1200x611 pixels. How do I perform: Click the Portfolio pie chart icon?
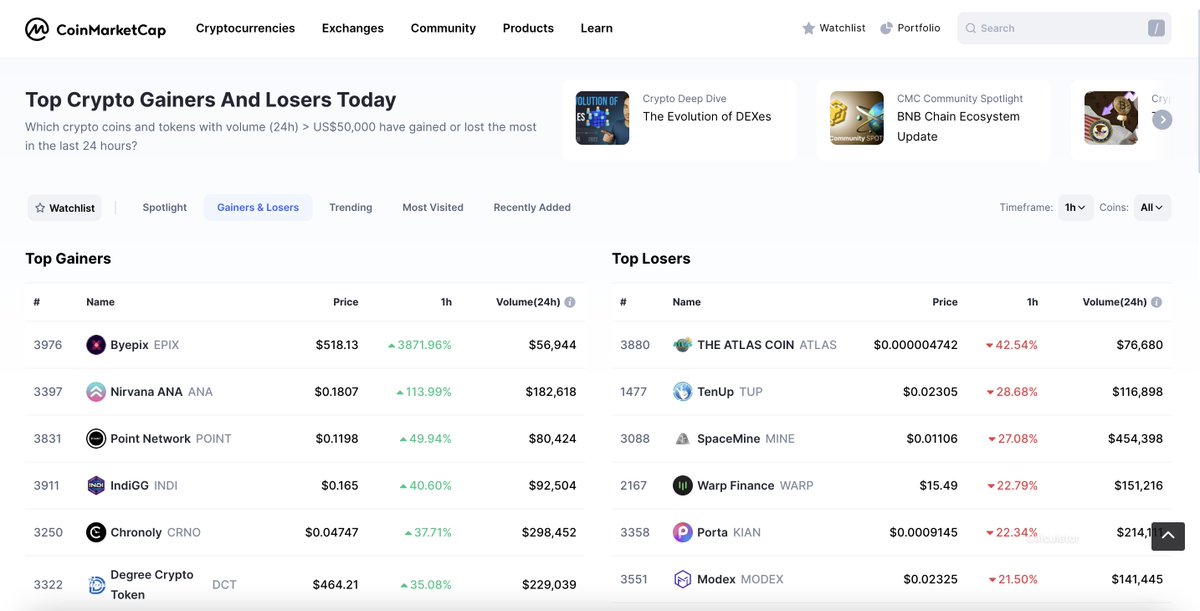click(886, 28)
